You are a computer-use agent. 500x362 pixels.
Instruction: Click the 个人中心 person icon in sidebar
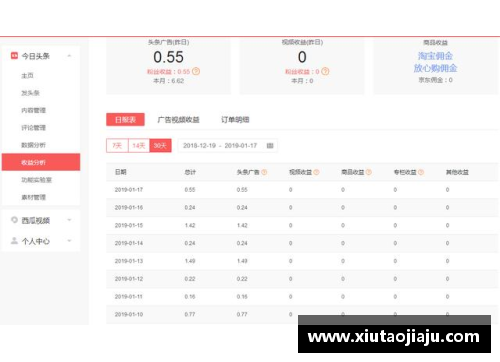click(14, 240)
